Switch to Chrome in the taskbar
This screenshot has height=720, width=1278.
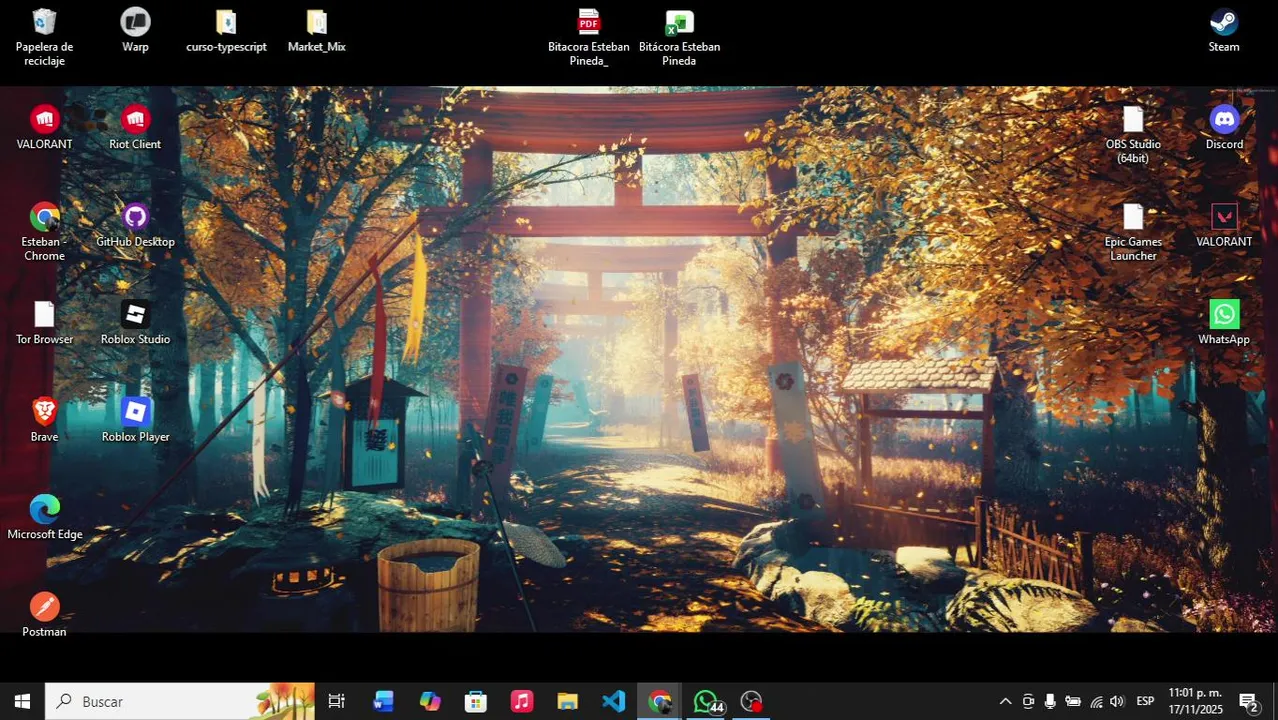click(x=660, y=701)
